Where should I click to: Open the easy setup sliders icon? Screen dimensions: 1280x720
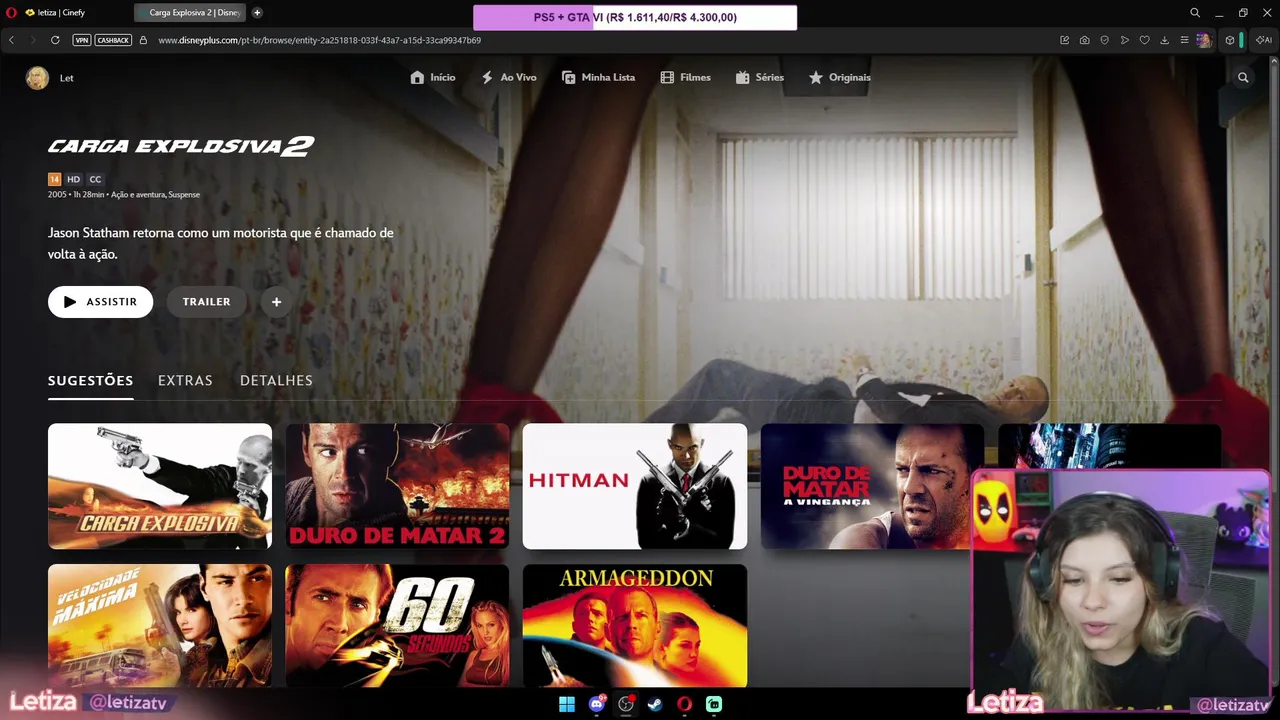pyautogui.click(x=1184, y=40)
